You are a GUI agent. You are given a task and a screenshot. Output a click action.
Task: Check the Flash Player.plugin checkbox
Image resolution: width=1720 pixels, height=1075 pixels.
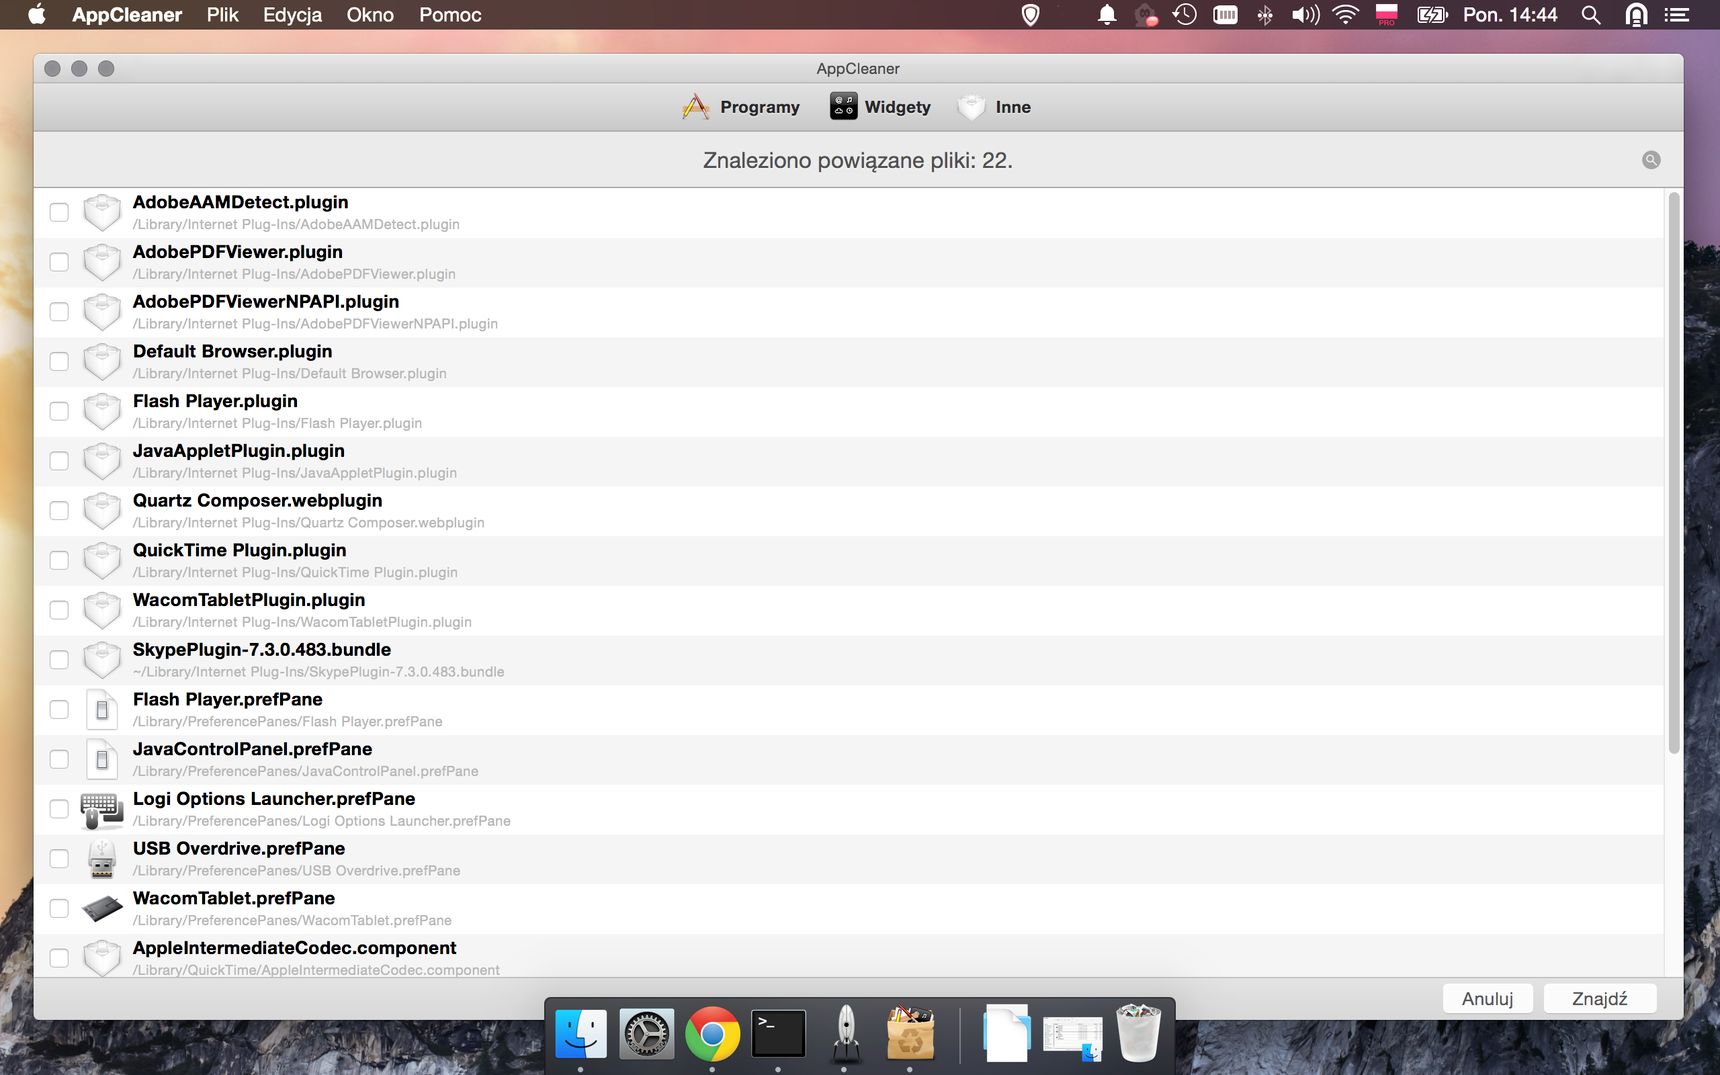[x=59, y=411]
